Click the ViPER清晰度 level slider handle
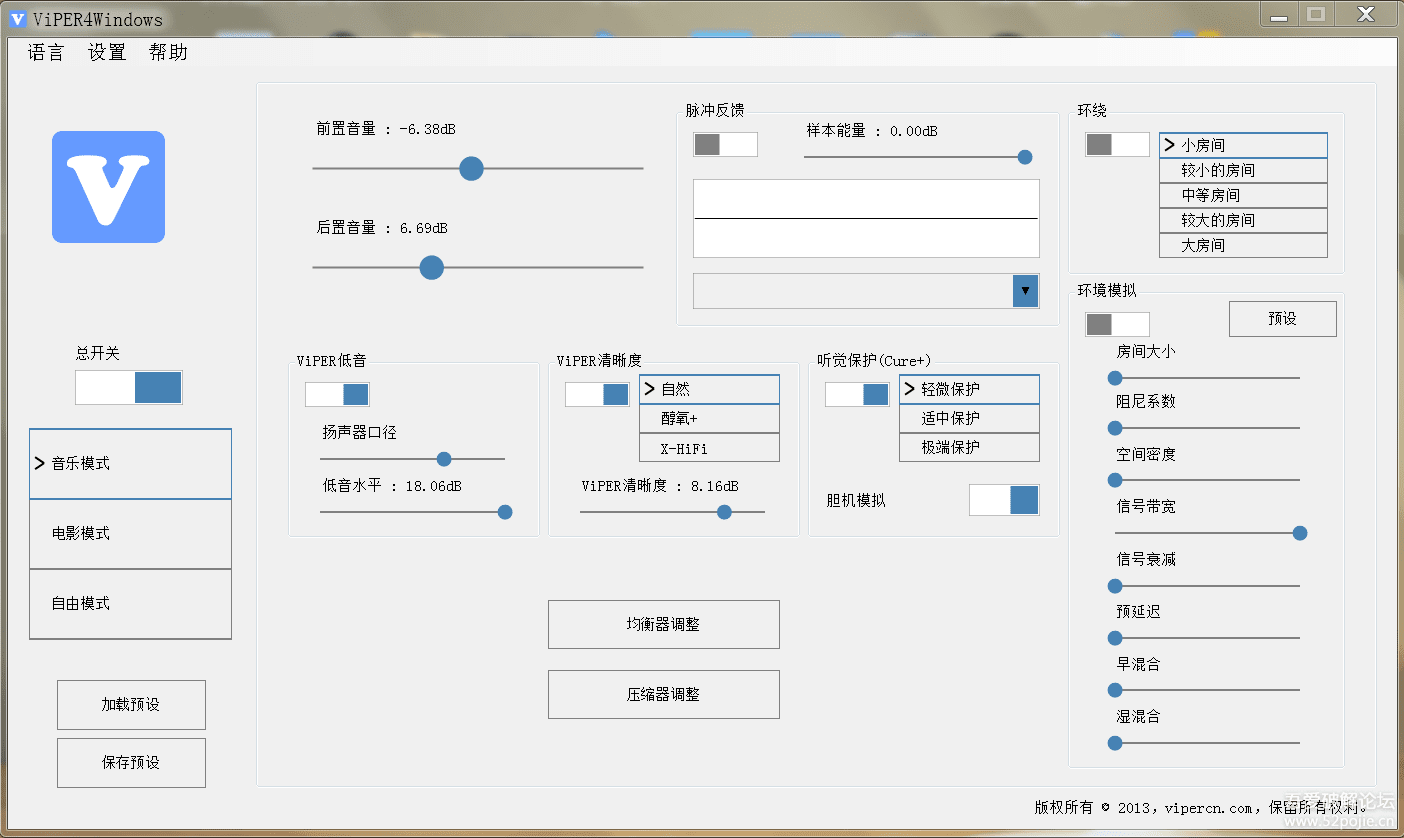 pos(724,512)
